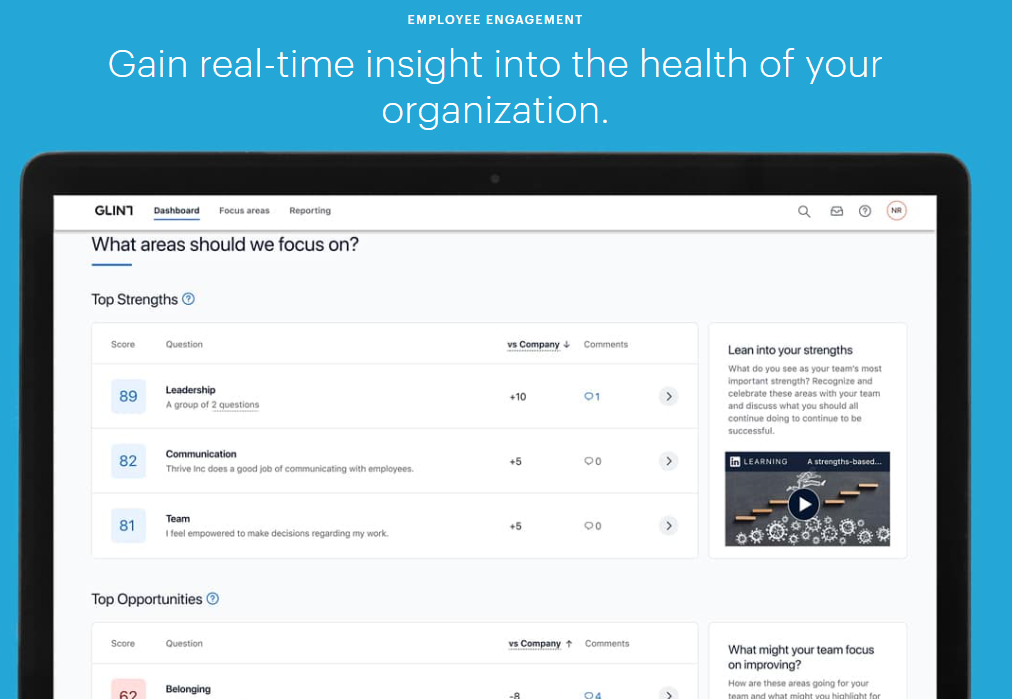Screen dimensions: 1012x699
Task: Open Team row comments bubble
Action: click(x=592, y=525)
